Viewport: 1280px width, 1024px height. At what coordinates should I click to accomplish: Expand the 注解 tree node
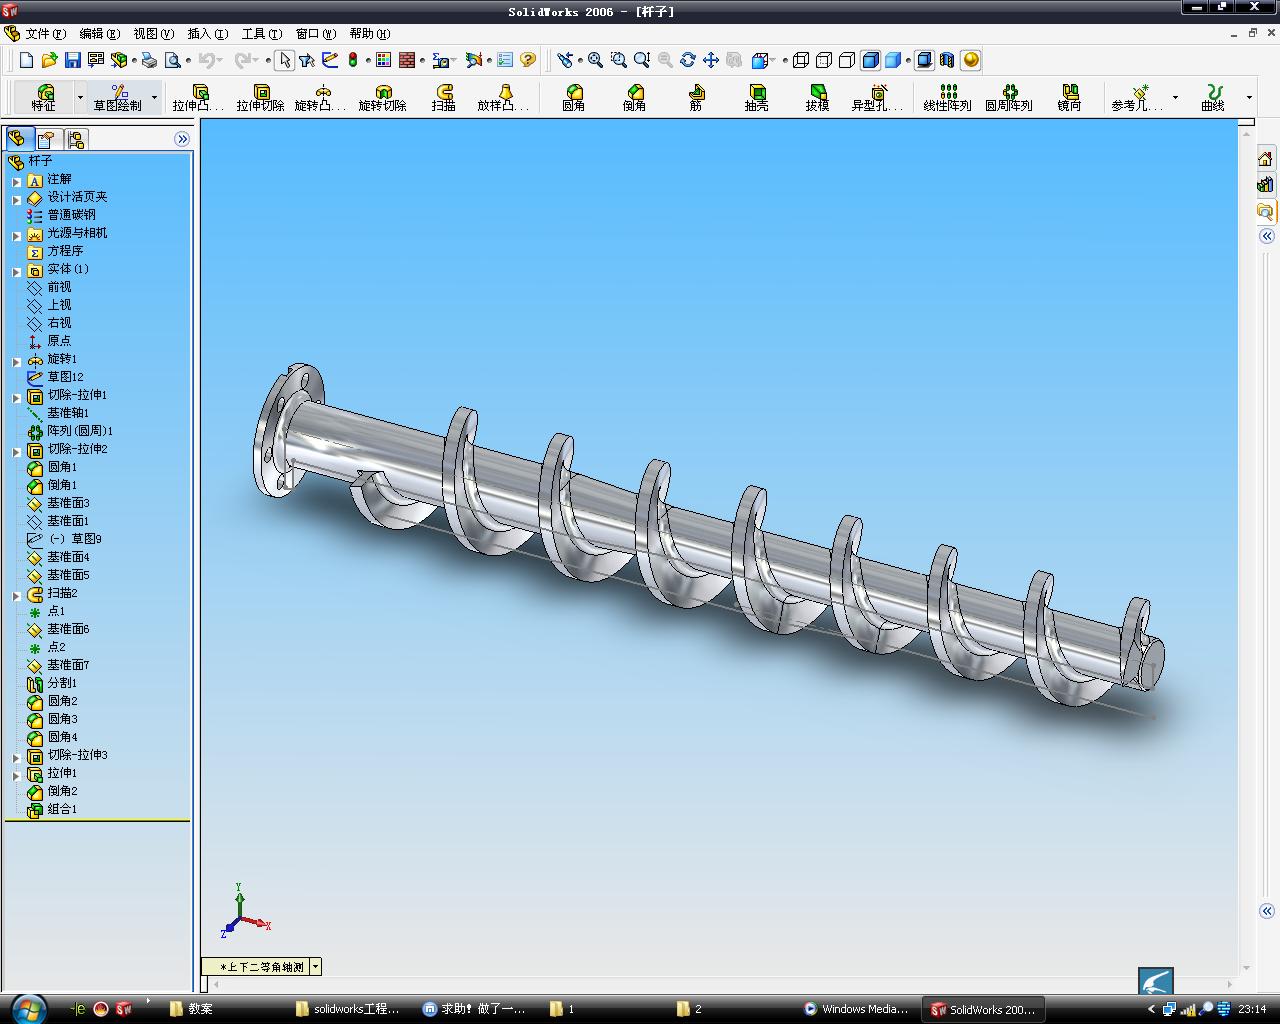click(x=17, y=182)
